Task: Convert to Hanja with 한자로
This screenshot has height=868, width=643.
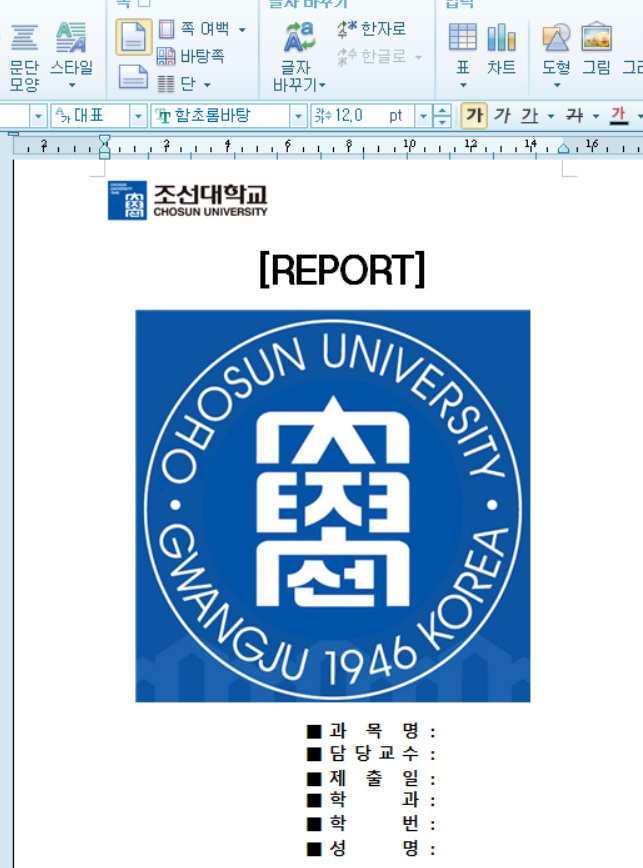Action: coord(371,29)
